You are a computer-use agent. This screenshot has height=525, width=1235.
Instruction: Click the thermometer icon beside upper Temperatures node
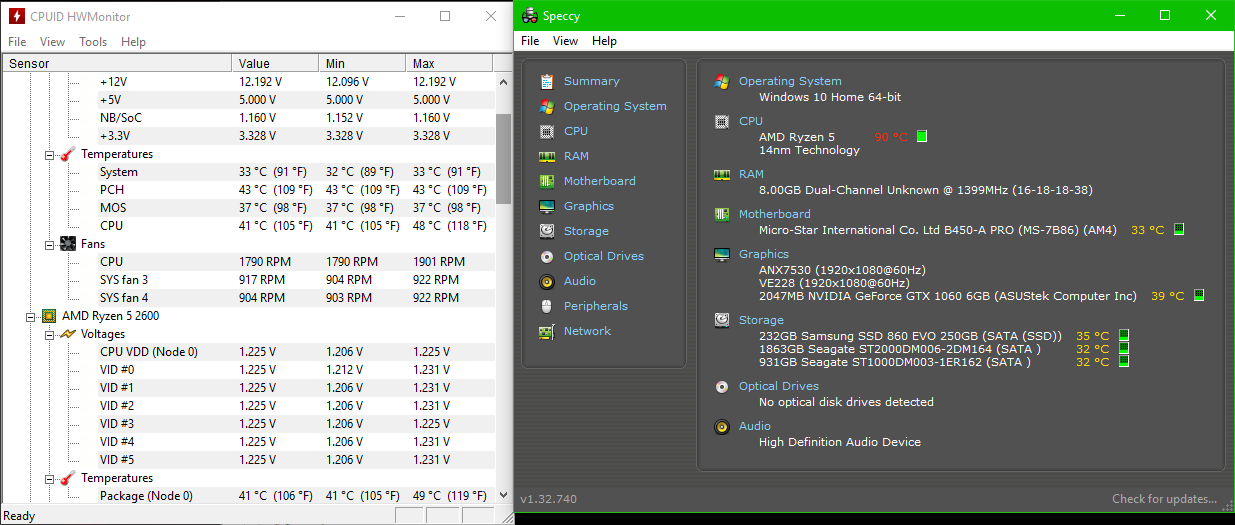click(x=68, y=154)
